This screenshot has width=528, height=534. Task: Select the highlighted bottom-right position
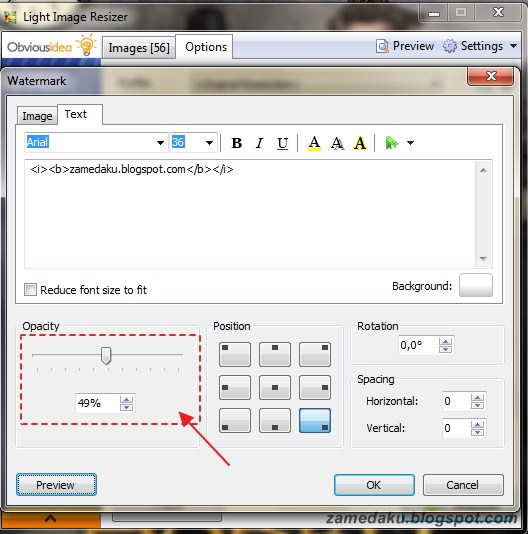(315, 421)
